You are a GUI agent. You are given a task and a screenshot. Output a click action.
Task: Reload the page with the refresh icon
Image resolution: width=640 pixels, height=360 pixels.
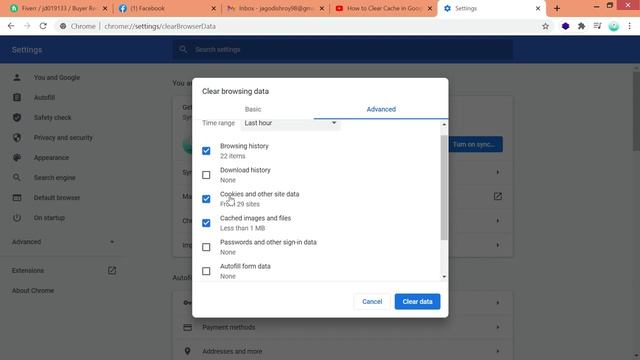(43, 26)
